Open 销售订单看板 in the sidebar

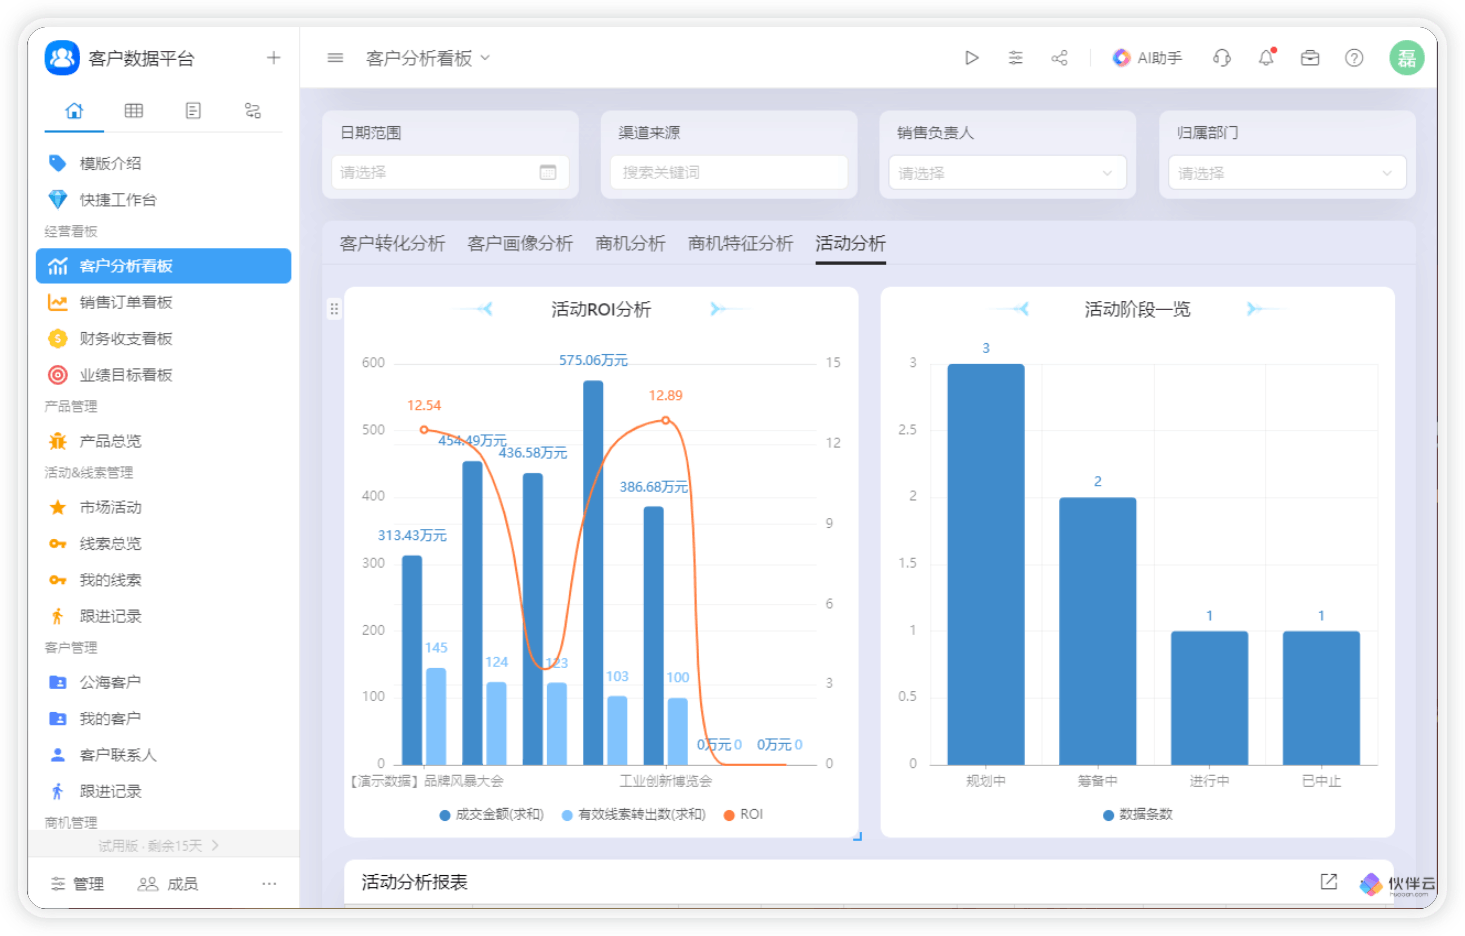coord(164,302)
